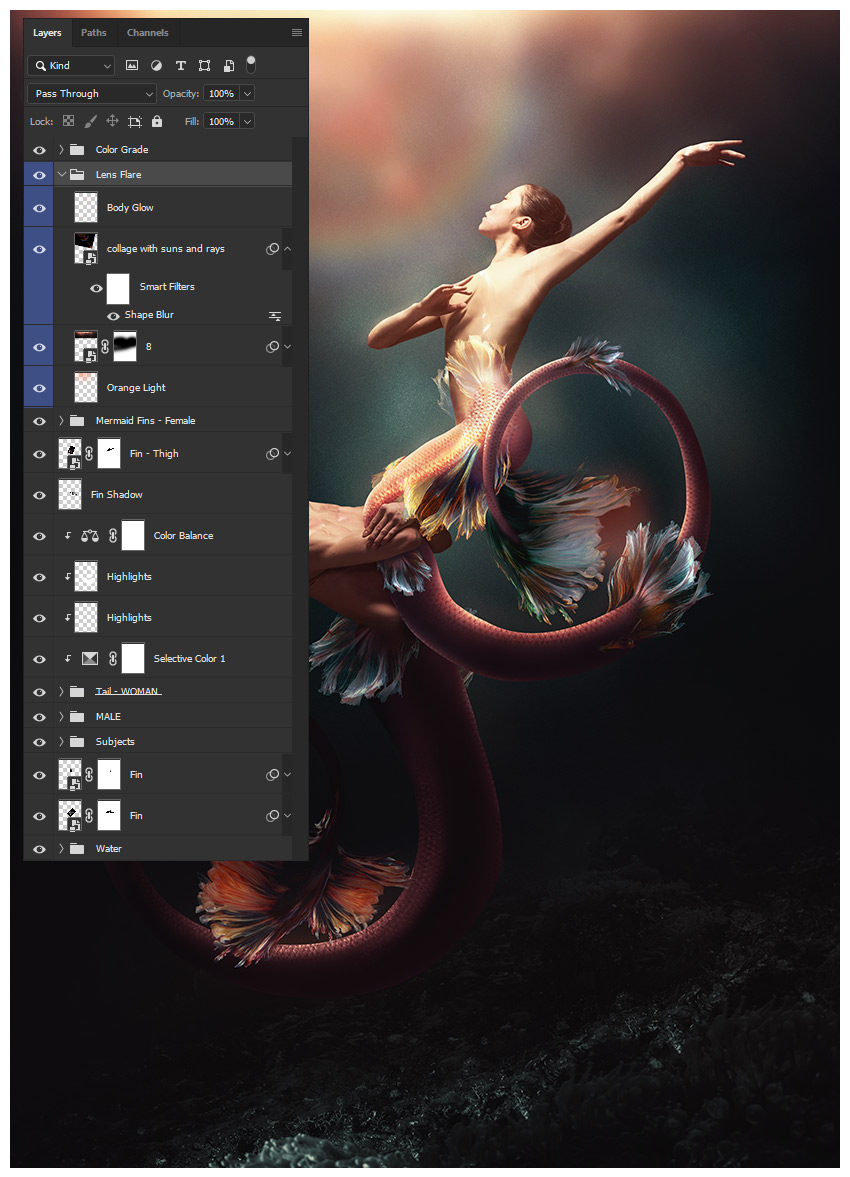Switch to the Channels tab
This screenshot has height=1177, width=850.
[x=147, y=32]
